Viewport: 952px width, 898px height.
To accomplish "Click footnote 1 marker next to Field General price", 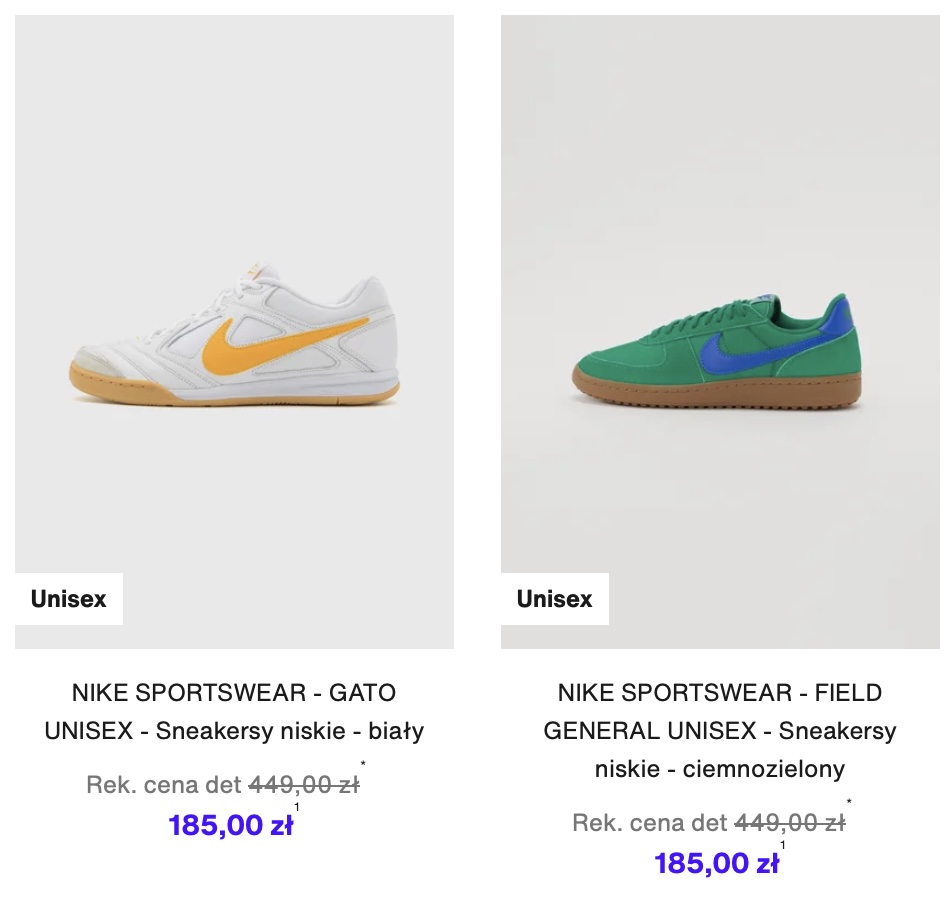I will tap(783, 845).
